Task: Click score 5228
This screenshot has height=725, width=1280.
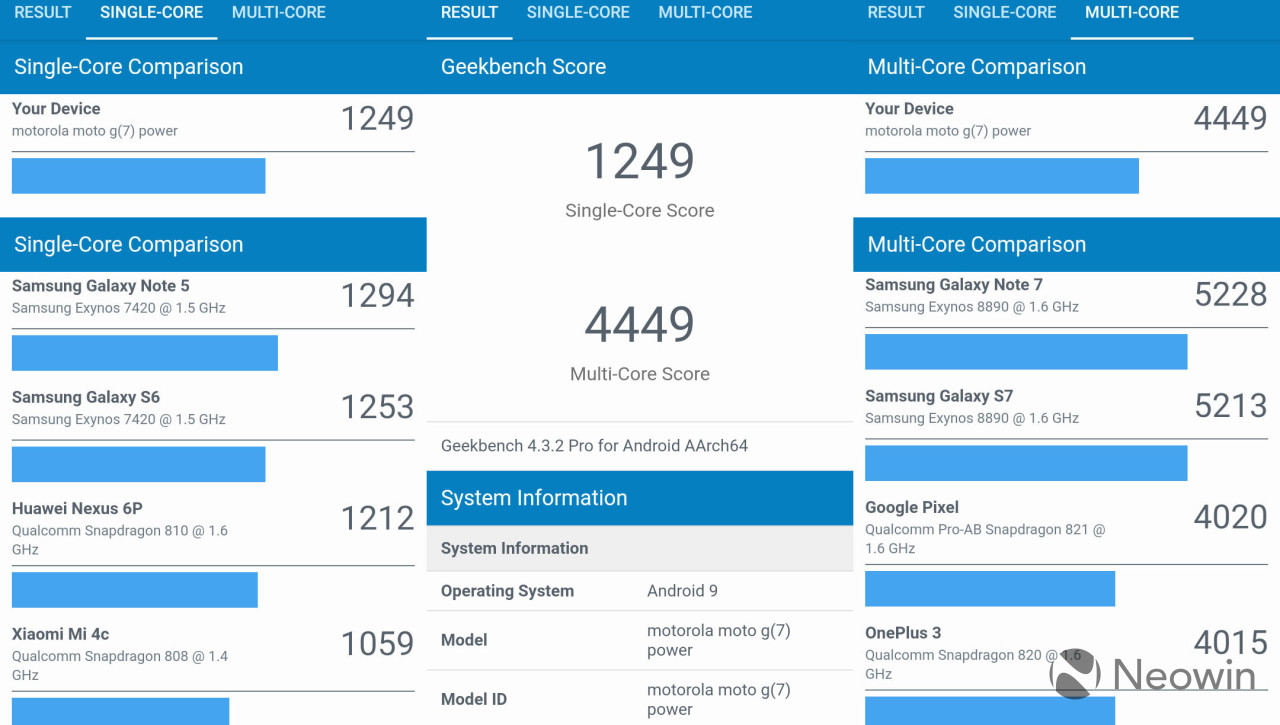Action: [1231, 294]
